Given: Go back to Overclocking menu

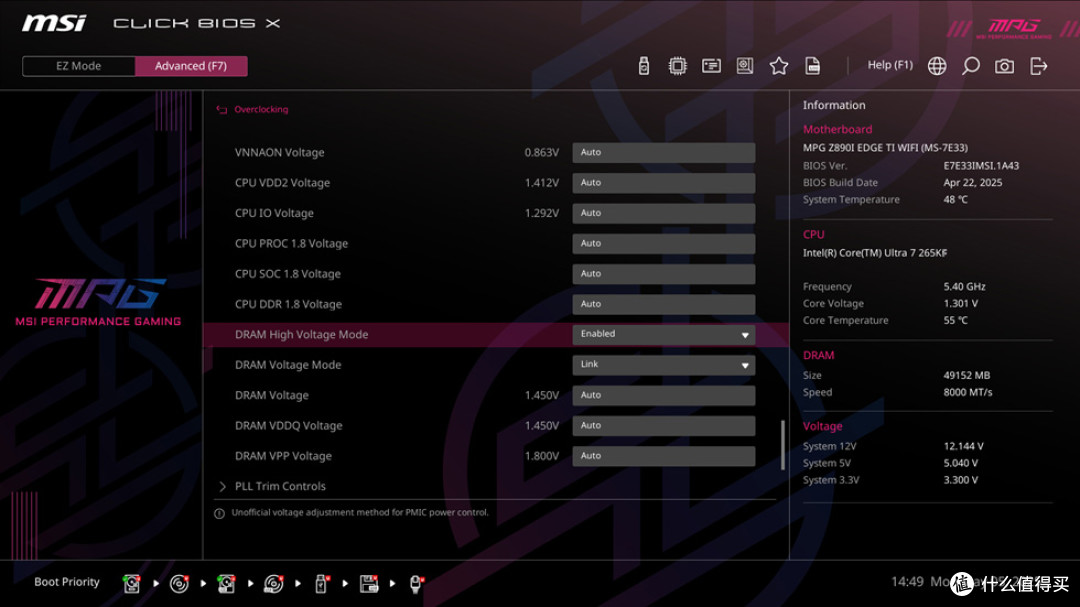Looking at the screenshot, I should (x=261, y=109).
